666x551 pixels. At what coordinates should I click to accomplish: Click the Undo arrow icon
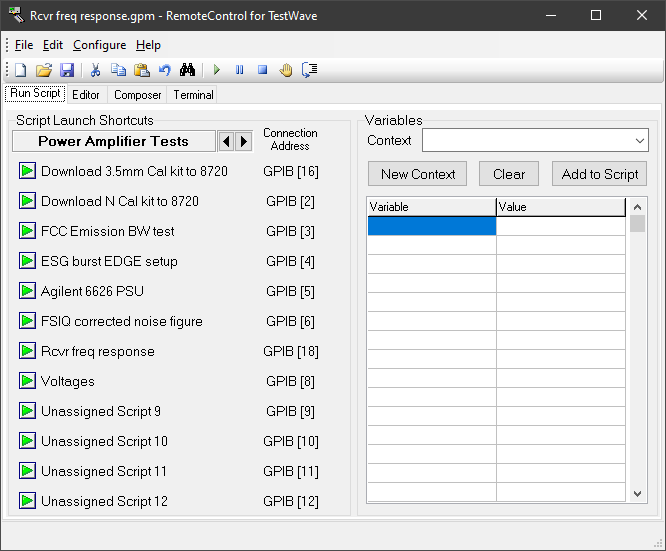coord(165,70)
